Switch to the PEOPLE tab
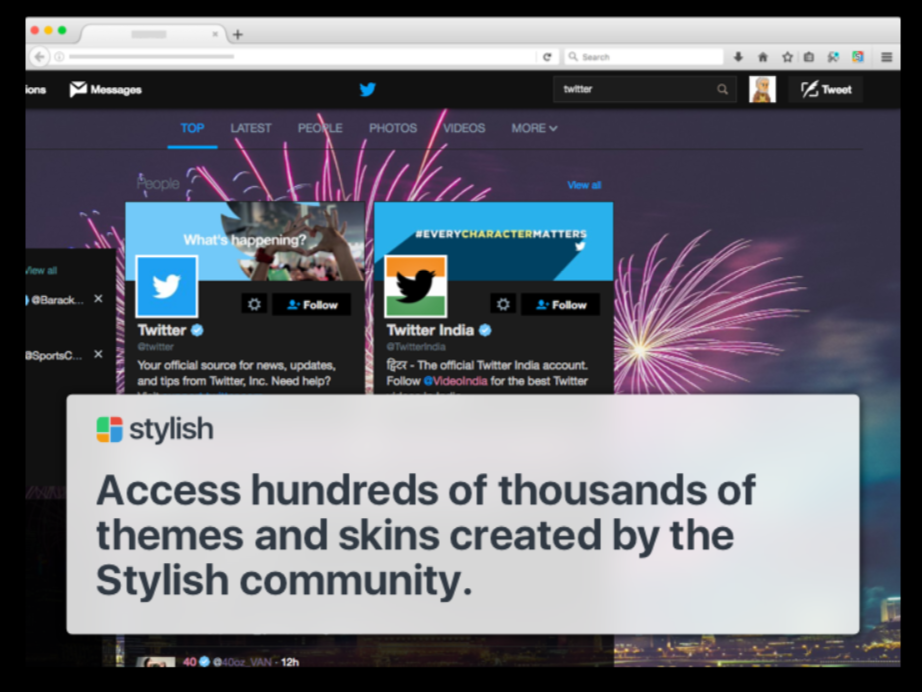922x692 pixels. pos(320,128)
